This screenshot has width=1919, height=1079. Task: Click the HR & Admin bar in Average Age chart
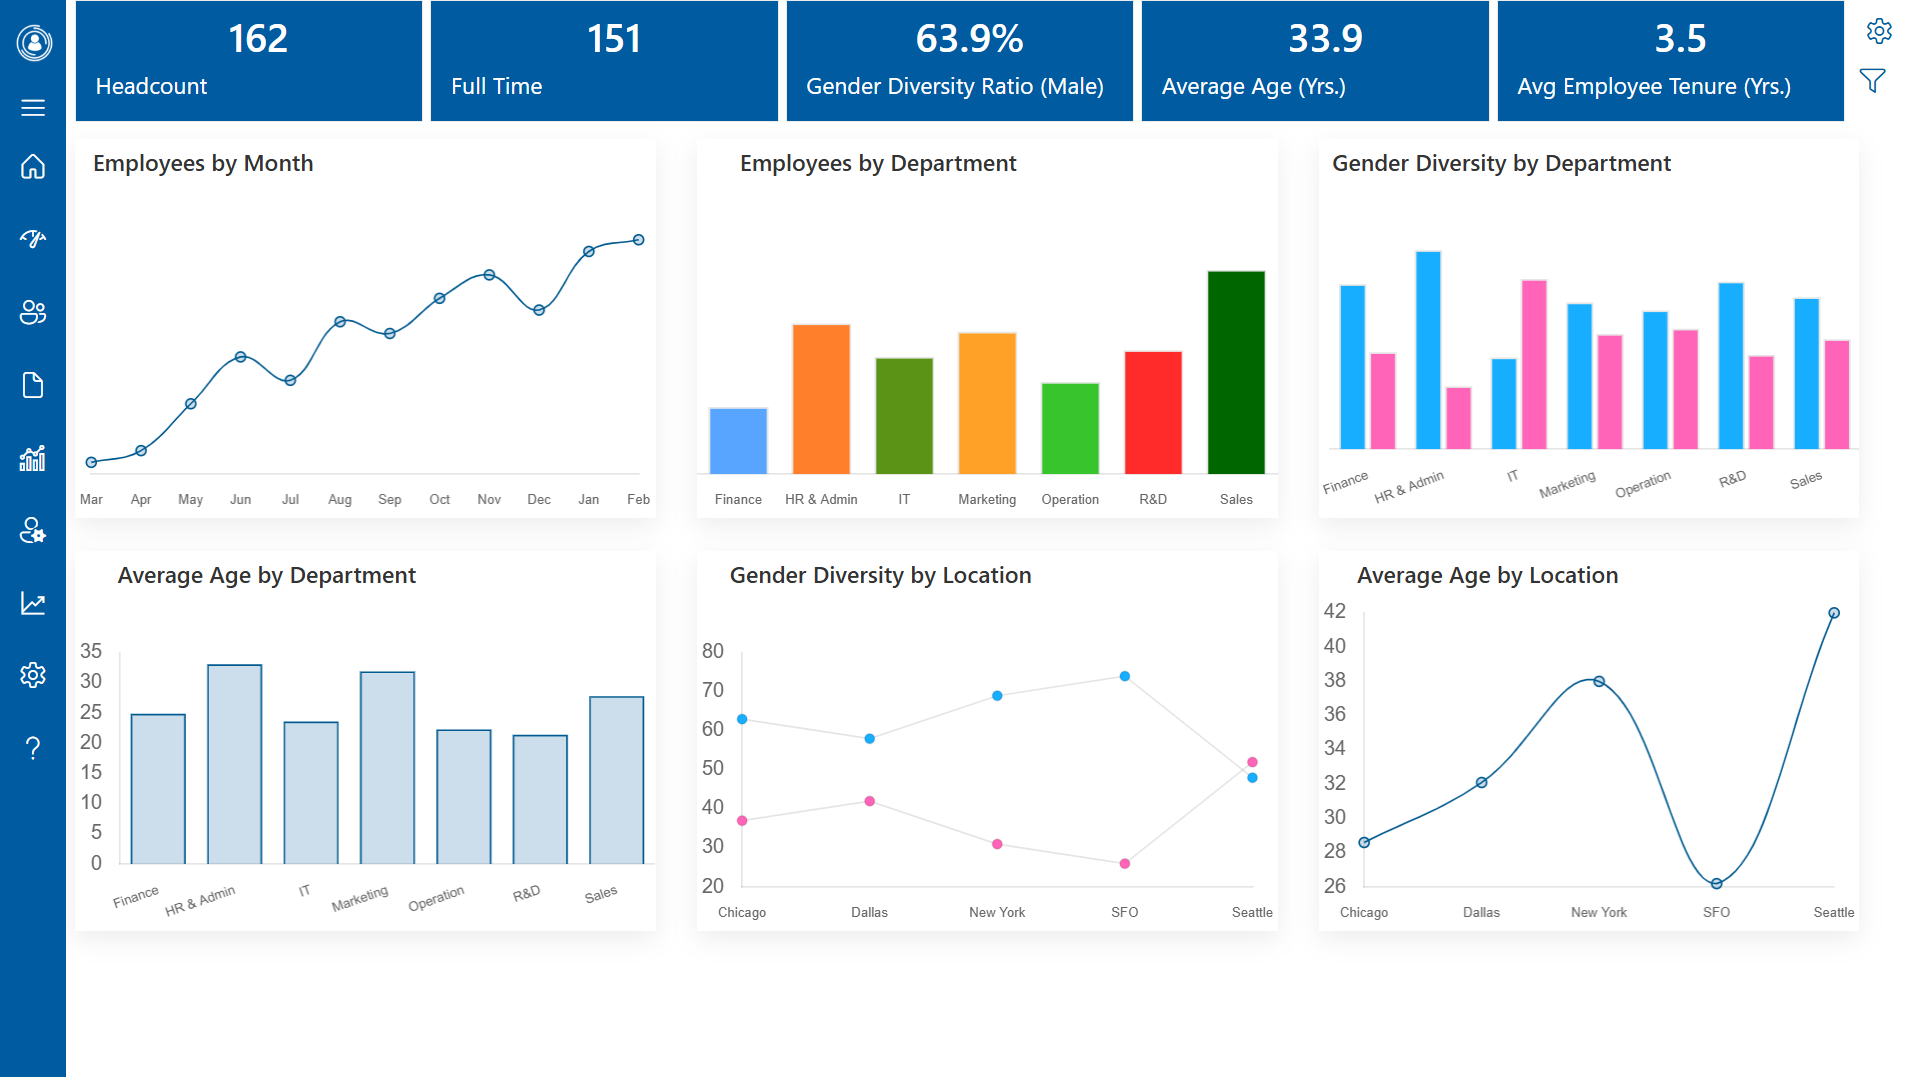(x=235, y=764)
